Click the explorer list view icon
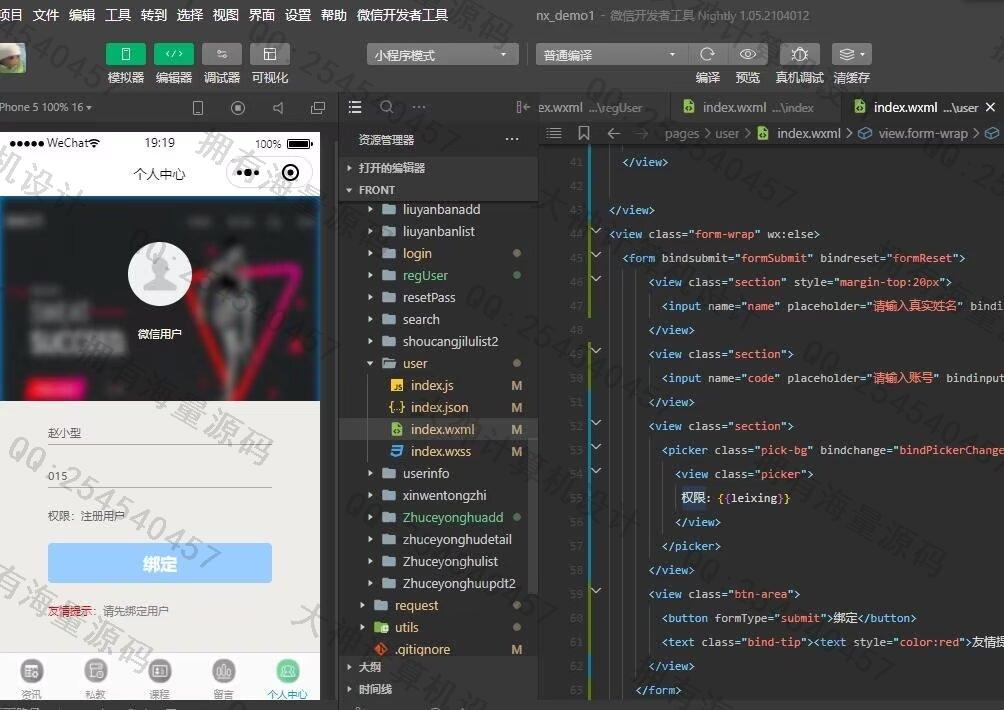 355,107
